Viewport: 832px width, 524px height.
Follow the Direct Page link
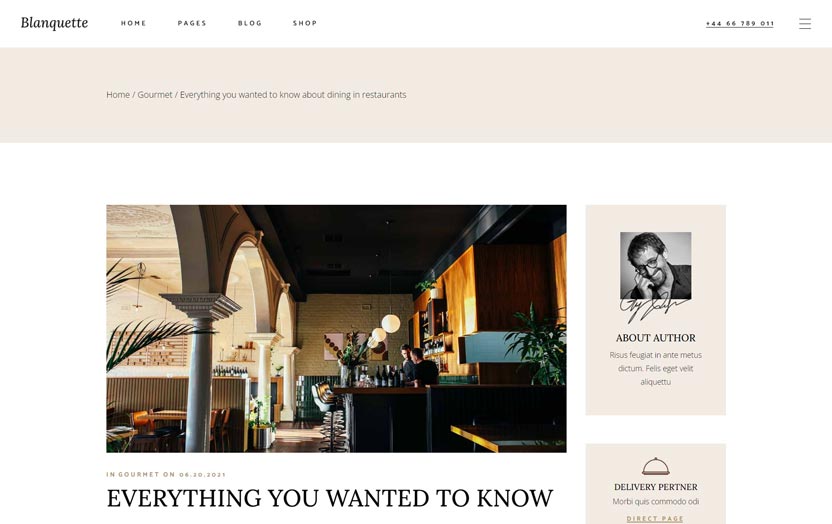[655, 519]
